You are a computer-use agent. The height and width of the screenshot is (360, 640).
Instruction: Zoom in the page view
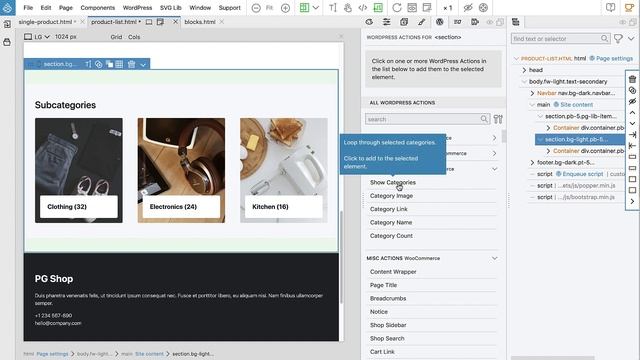point(285,8)
